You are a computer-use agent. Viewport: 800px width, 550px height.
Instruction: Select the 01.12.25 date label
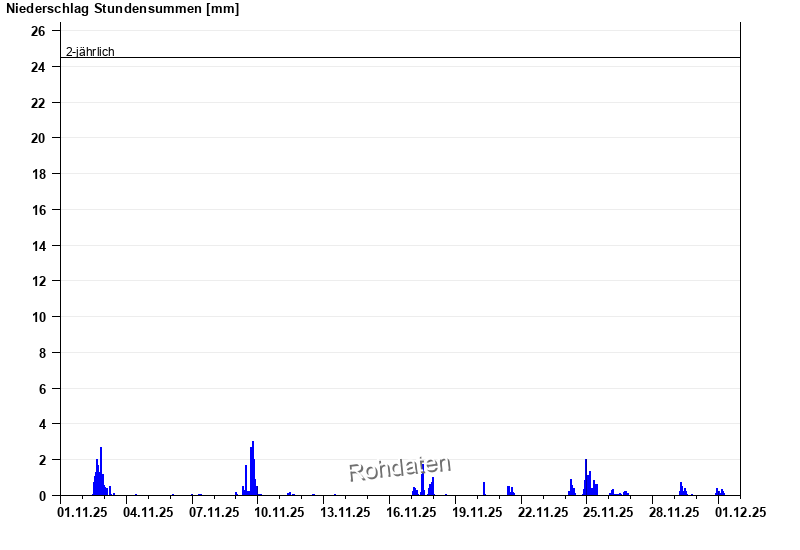[740, 513]
